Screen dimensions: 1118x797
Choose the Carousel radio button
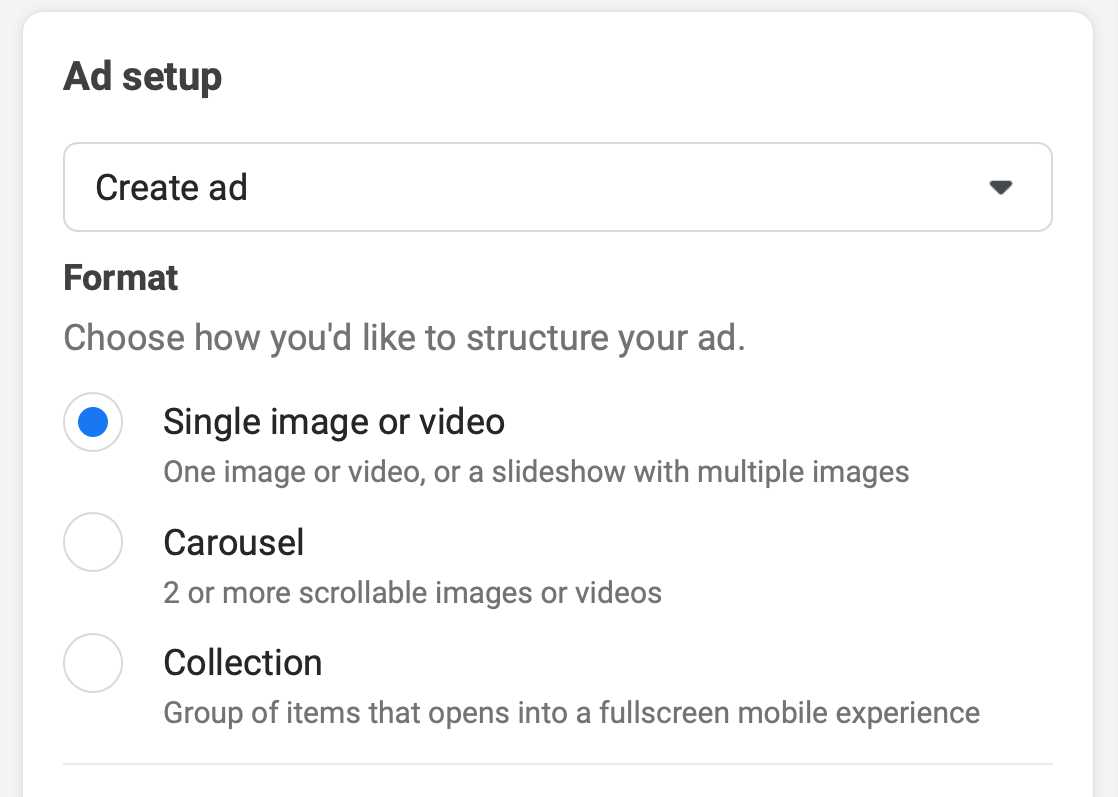[x=93, y=542]
